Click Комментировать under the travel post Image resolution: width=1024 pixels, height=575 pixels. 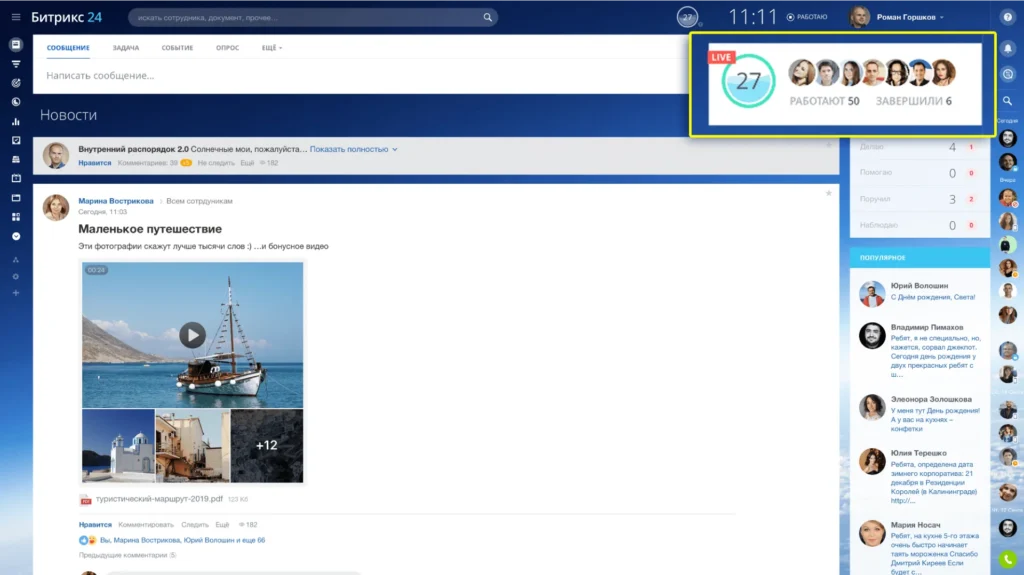pos(146,524)
